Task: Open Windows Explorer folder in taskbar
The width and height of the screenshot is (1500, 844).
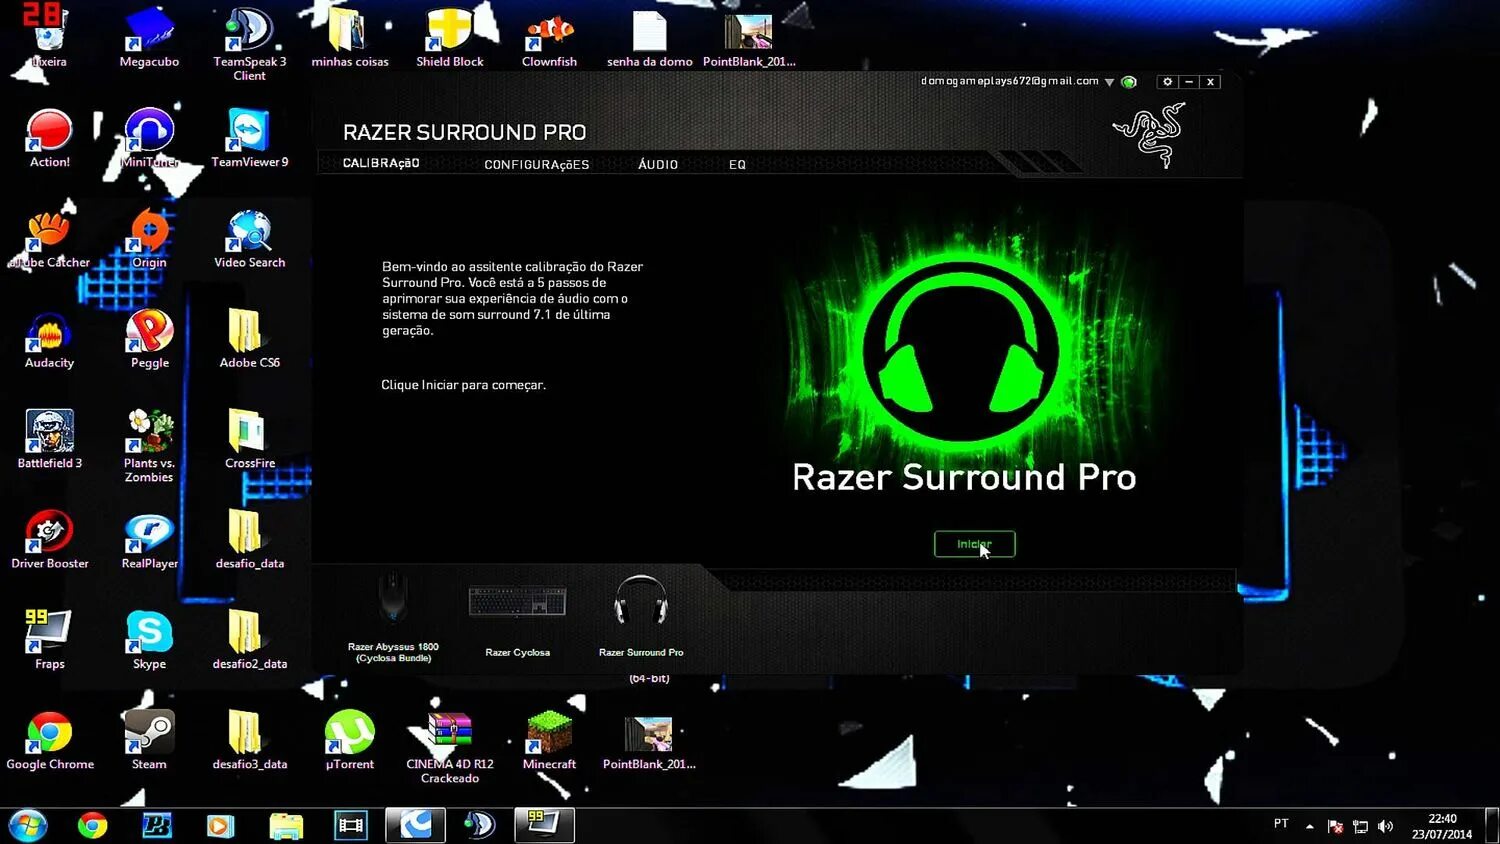Action: tap(286, 825)
